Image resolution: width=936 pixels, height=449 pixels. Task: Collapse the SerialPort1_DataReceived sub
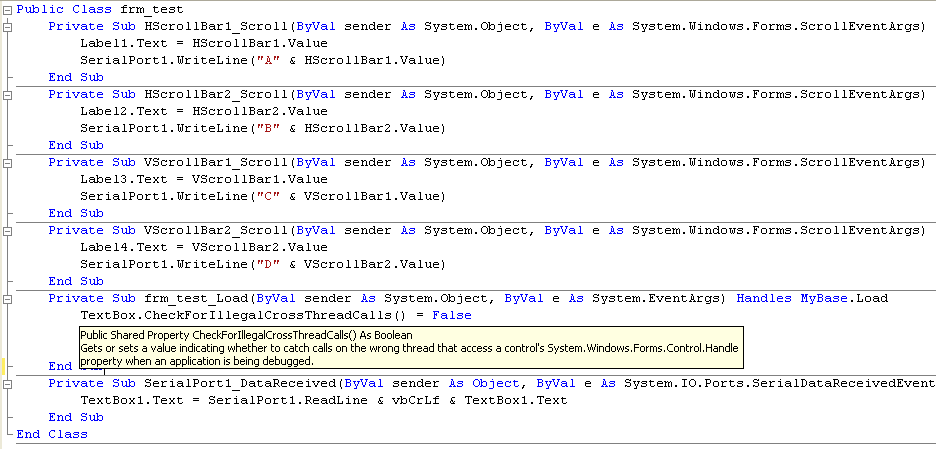coord(8,384)
